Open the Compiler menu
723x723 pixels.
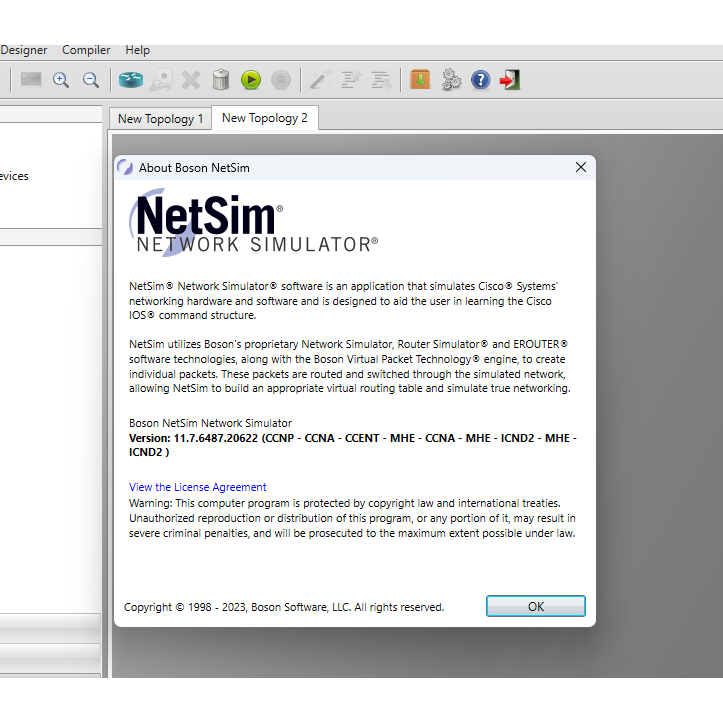point(86,50)
